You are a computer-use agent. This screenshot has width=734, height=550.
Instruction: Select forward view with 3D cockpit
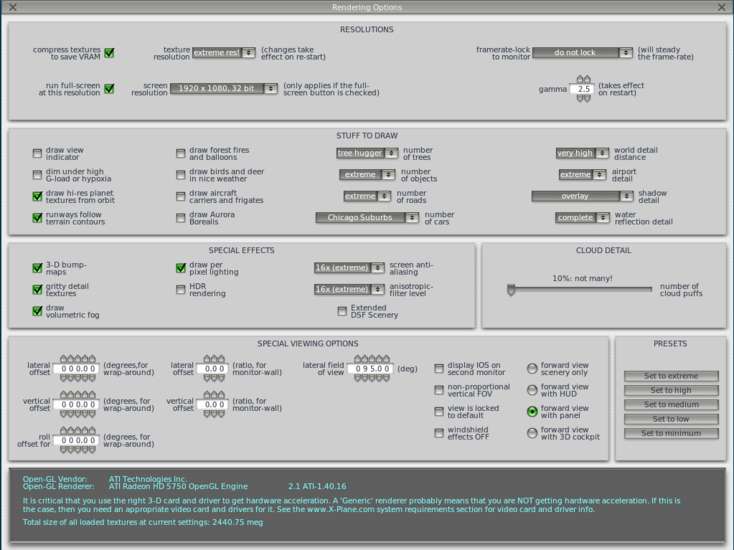pyautogui.click(x=532, y=433)
